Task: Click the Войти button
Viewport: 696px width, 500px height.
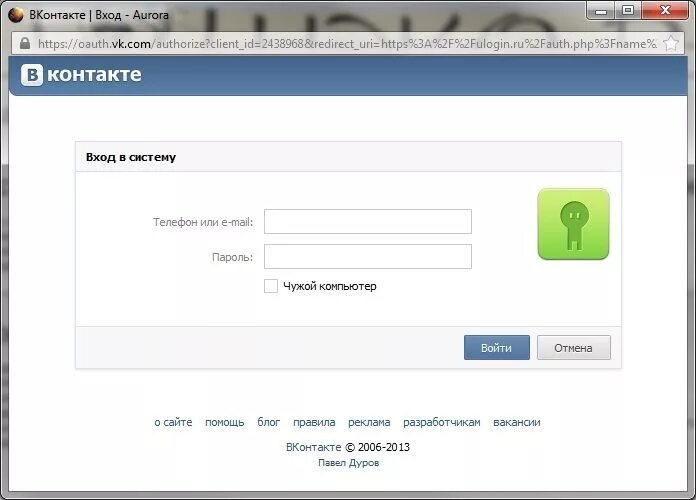Action: tap(497, 348)
